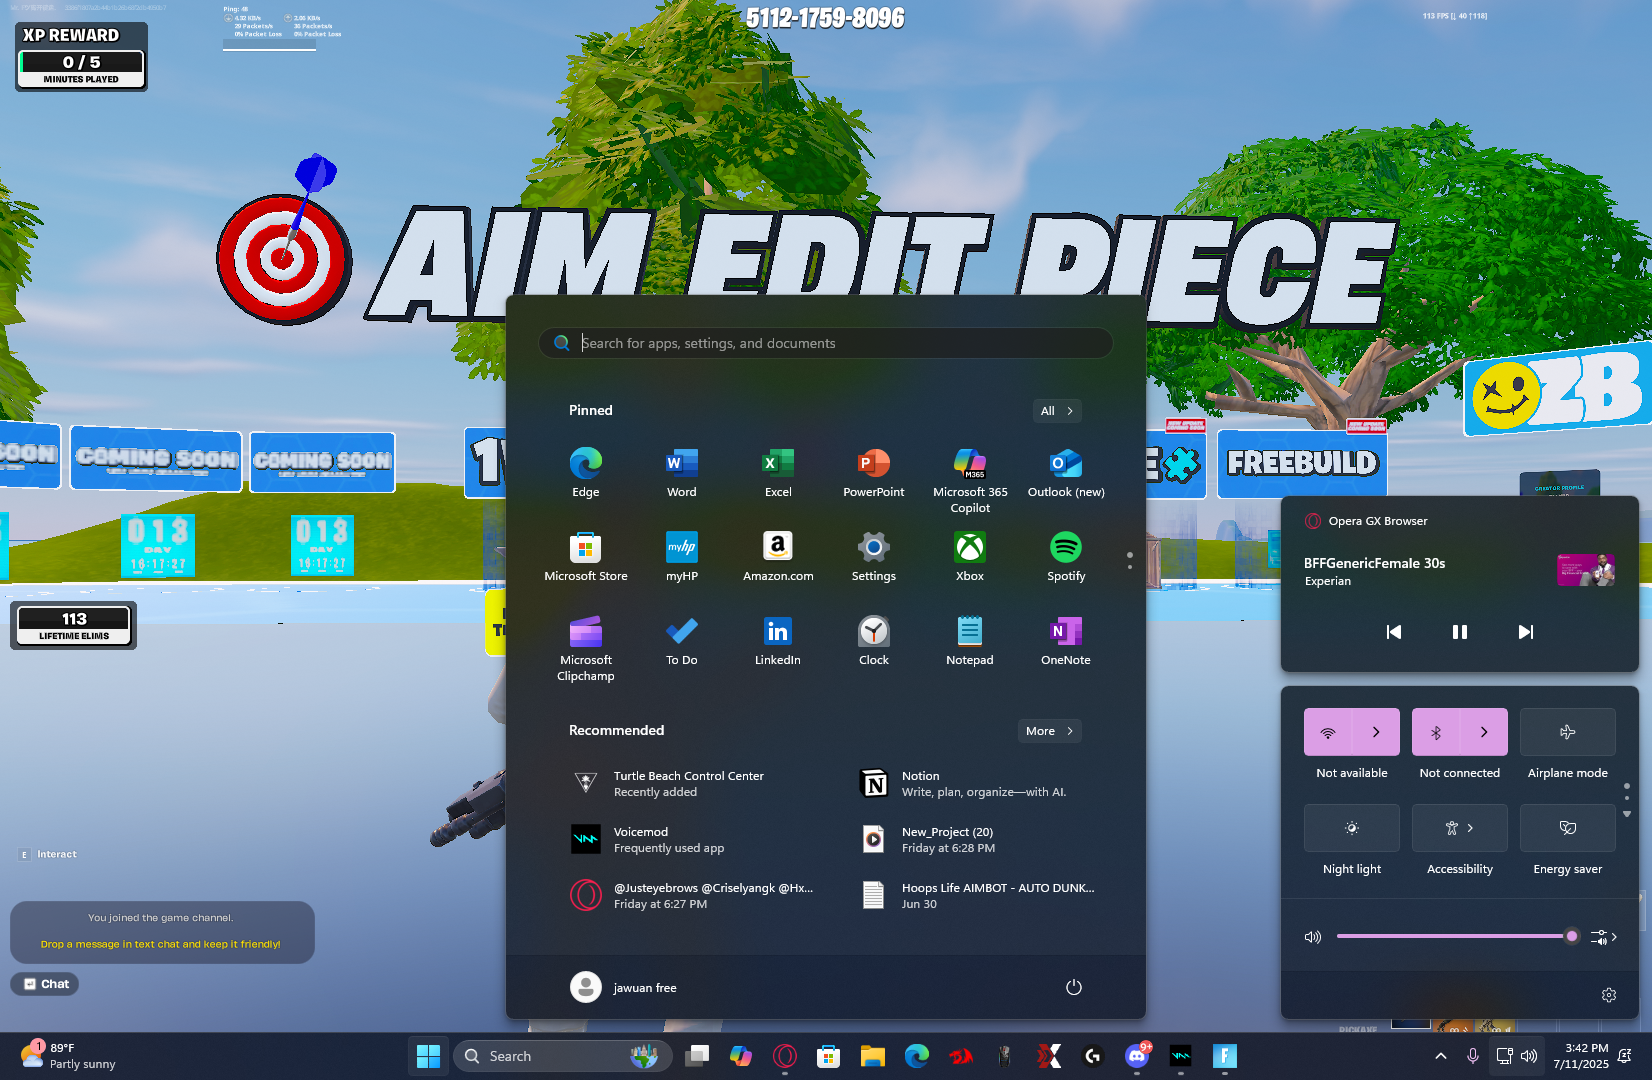
Task: Click the Start button on the taskbar
Action: (429, 1056)
